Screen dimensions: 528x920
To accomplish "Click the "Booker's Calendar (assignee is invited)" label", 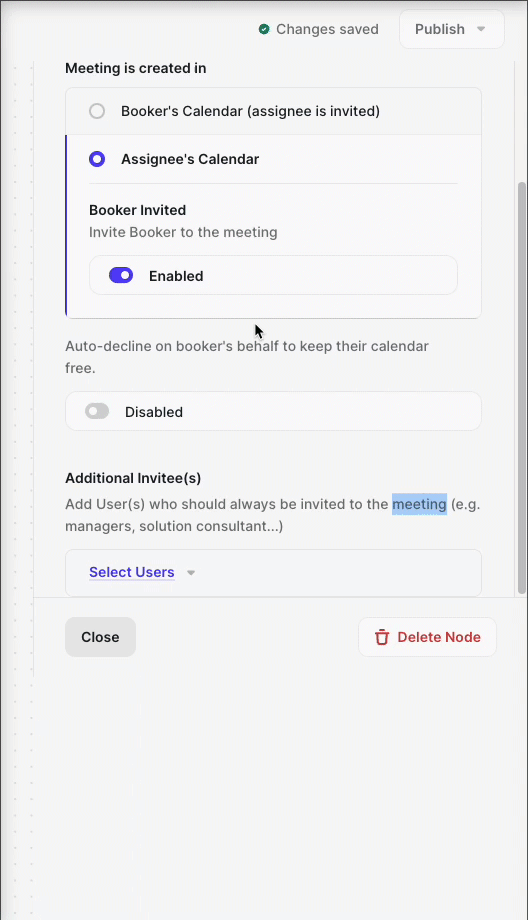I will (x=251, y=111).
